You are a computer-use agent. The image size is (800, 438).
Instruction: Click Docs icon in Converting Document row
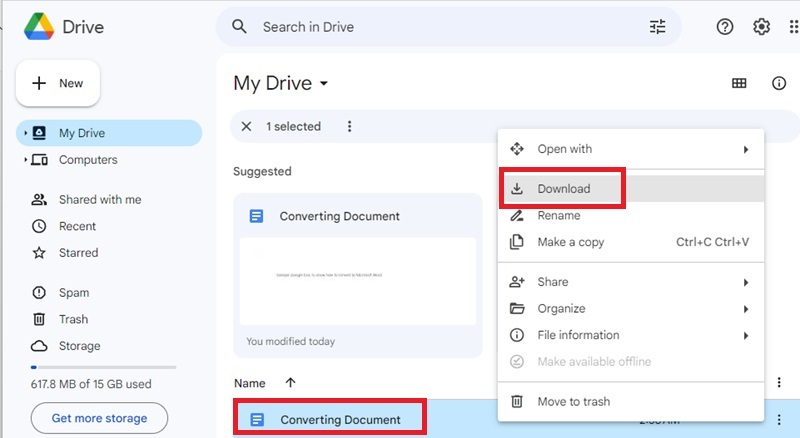coord(257,420)
